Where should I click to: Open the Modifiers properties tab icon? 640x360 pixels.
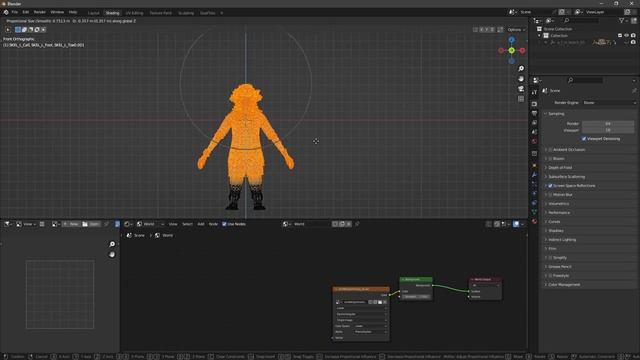click(x=534, y=175)
